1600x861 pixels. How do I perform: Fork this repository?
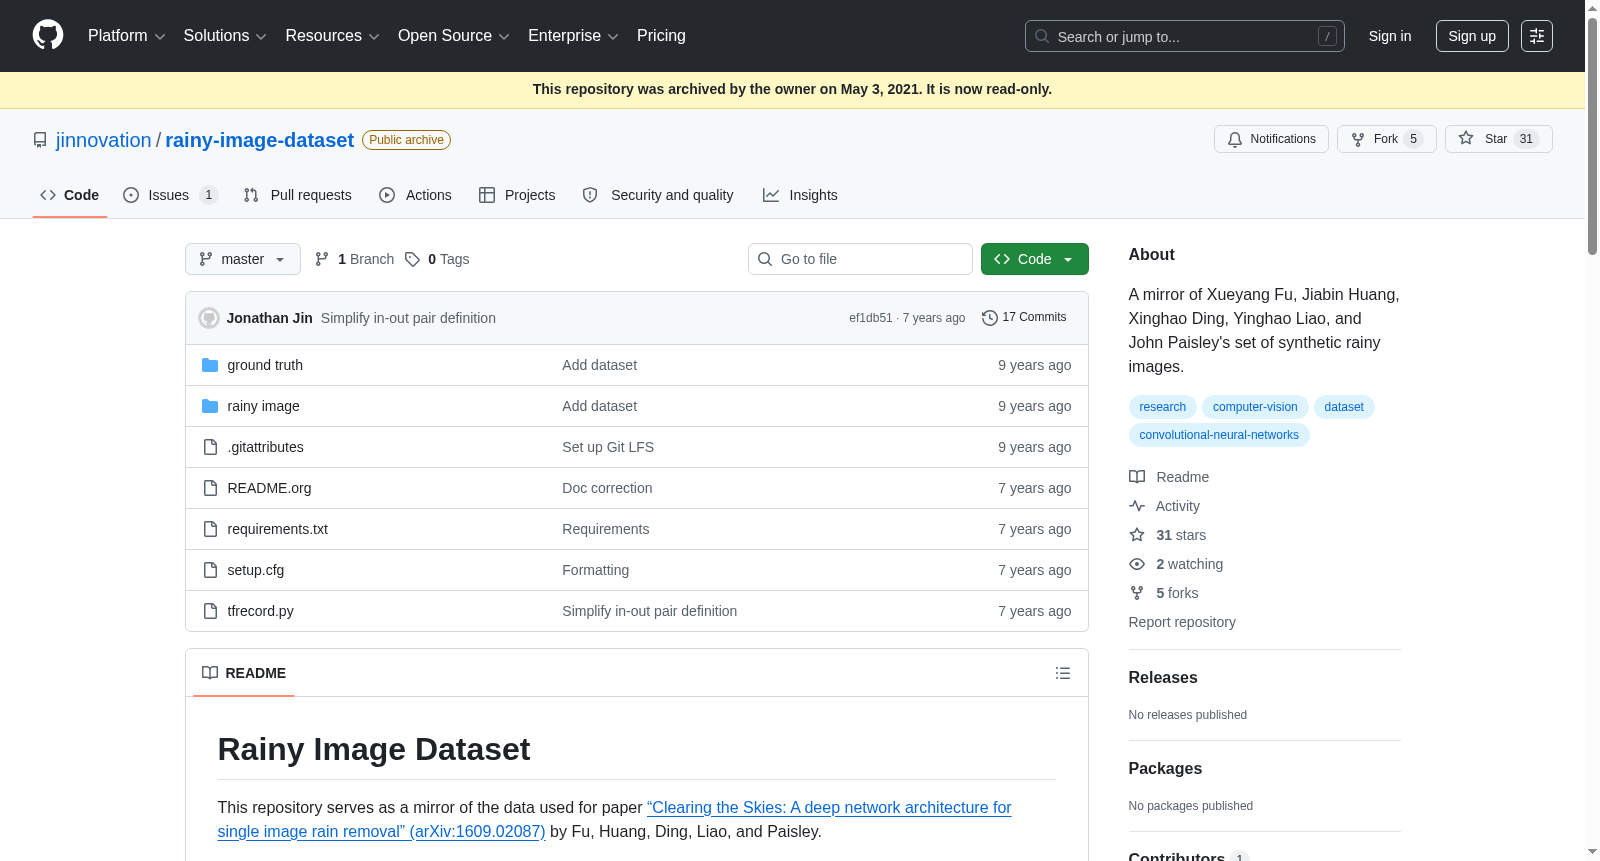[1387, 139]
